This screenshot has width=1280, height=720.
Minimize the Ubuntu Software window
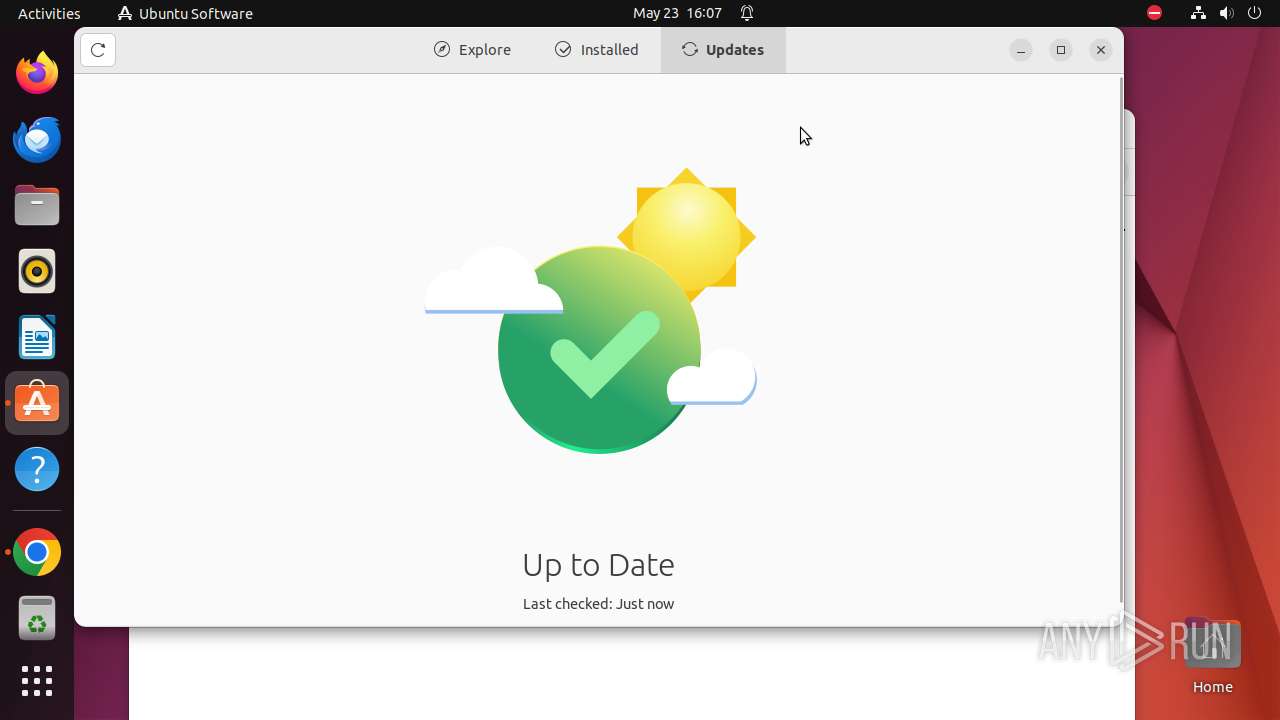[1021, 50]
